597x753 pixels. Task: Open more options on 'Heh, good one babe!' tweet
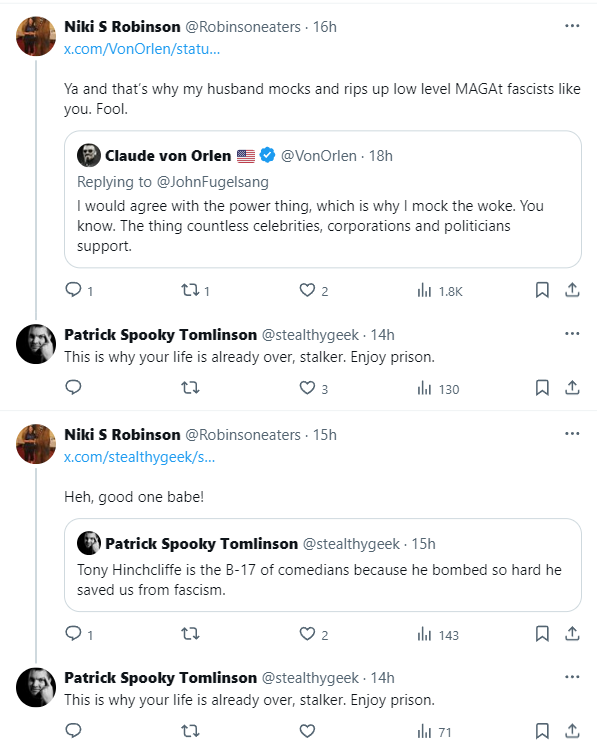pos(572,434)
